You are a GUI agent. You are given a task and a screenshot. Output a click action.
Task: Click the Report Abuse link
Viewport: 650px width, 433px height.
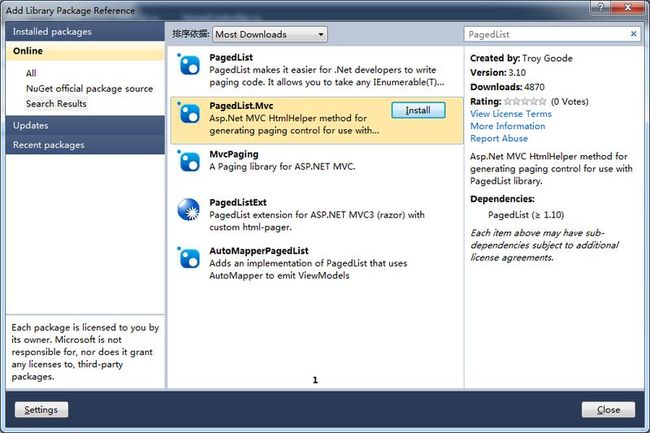point(499,138)
